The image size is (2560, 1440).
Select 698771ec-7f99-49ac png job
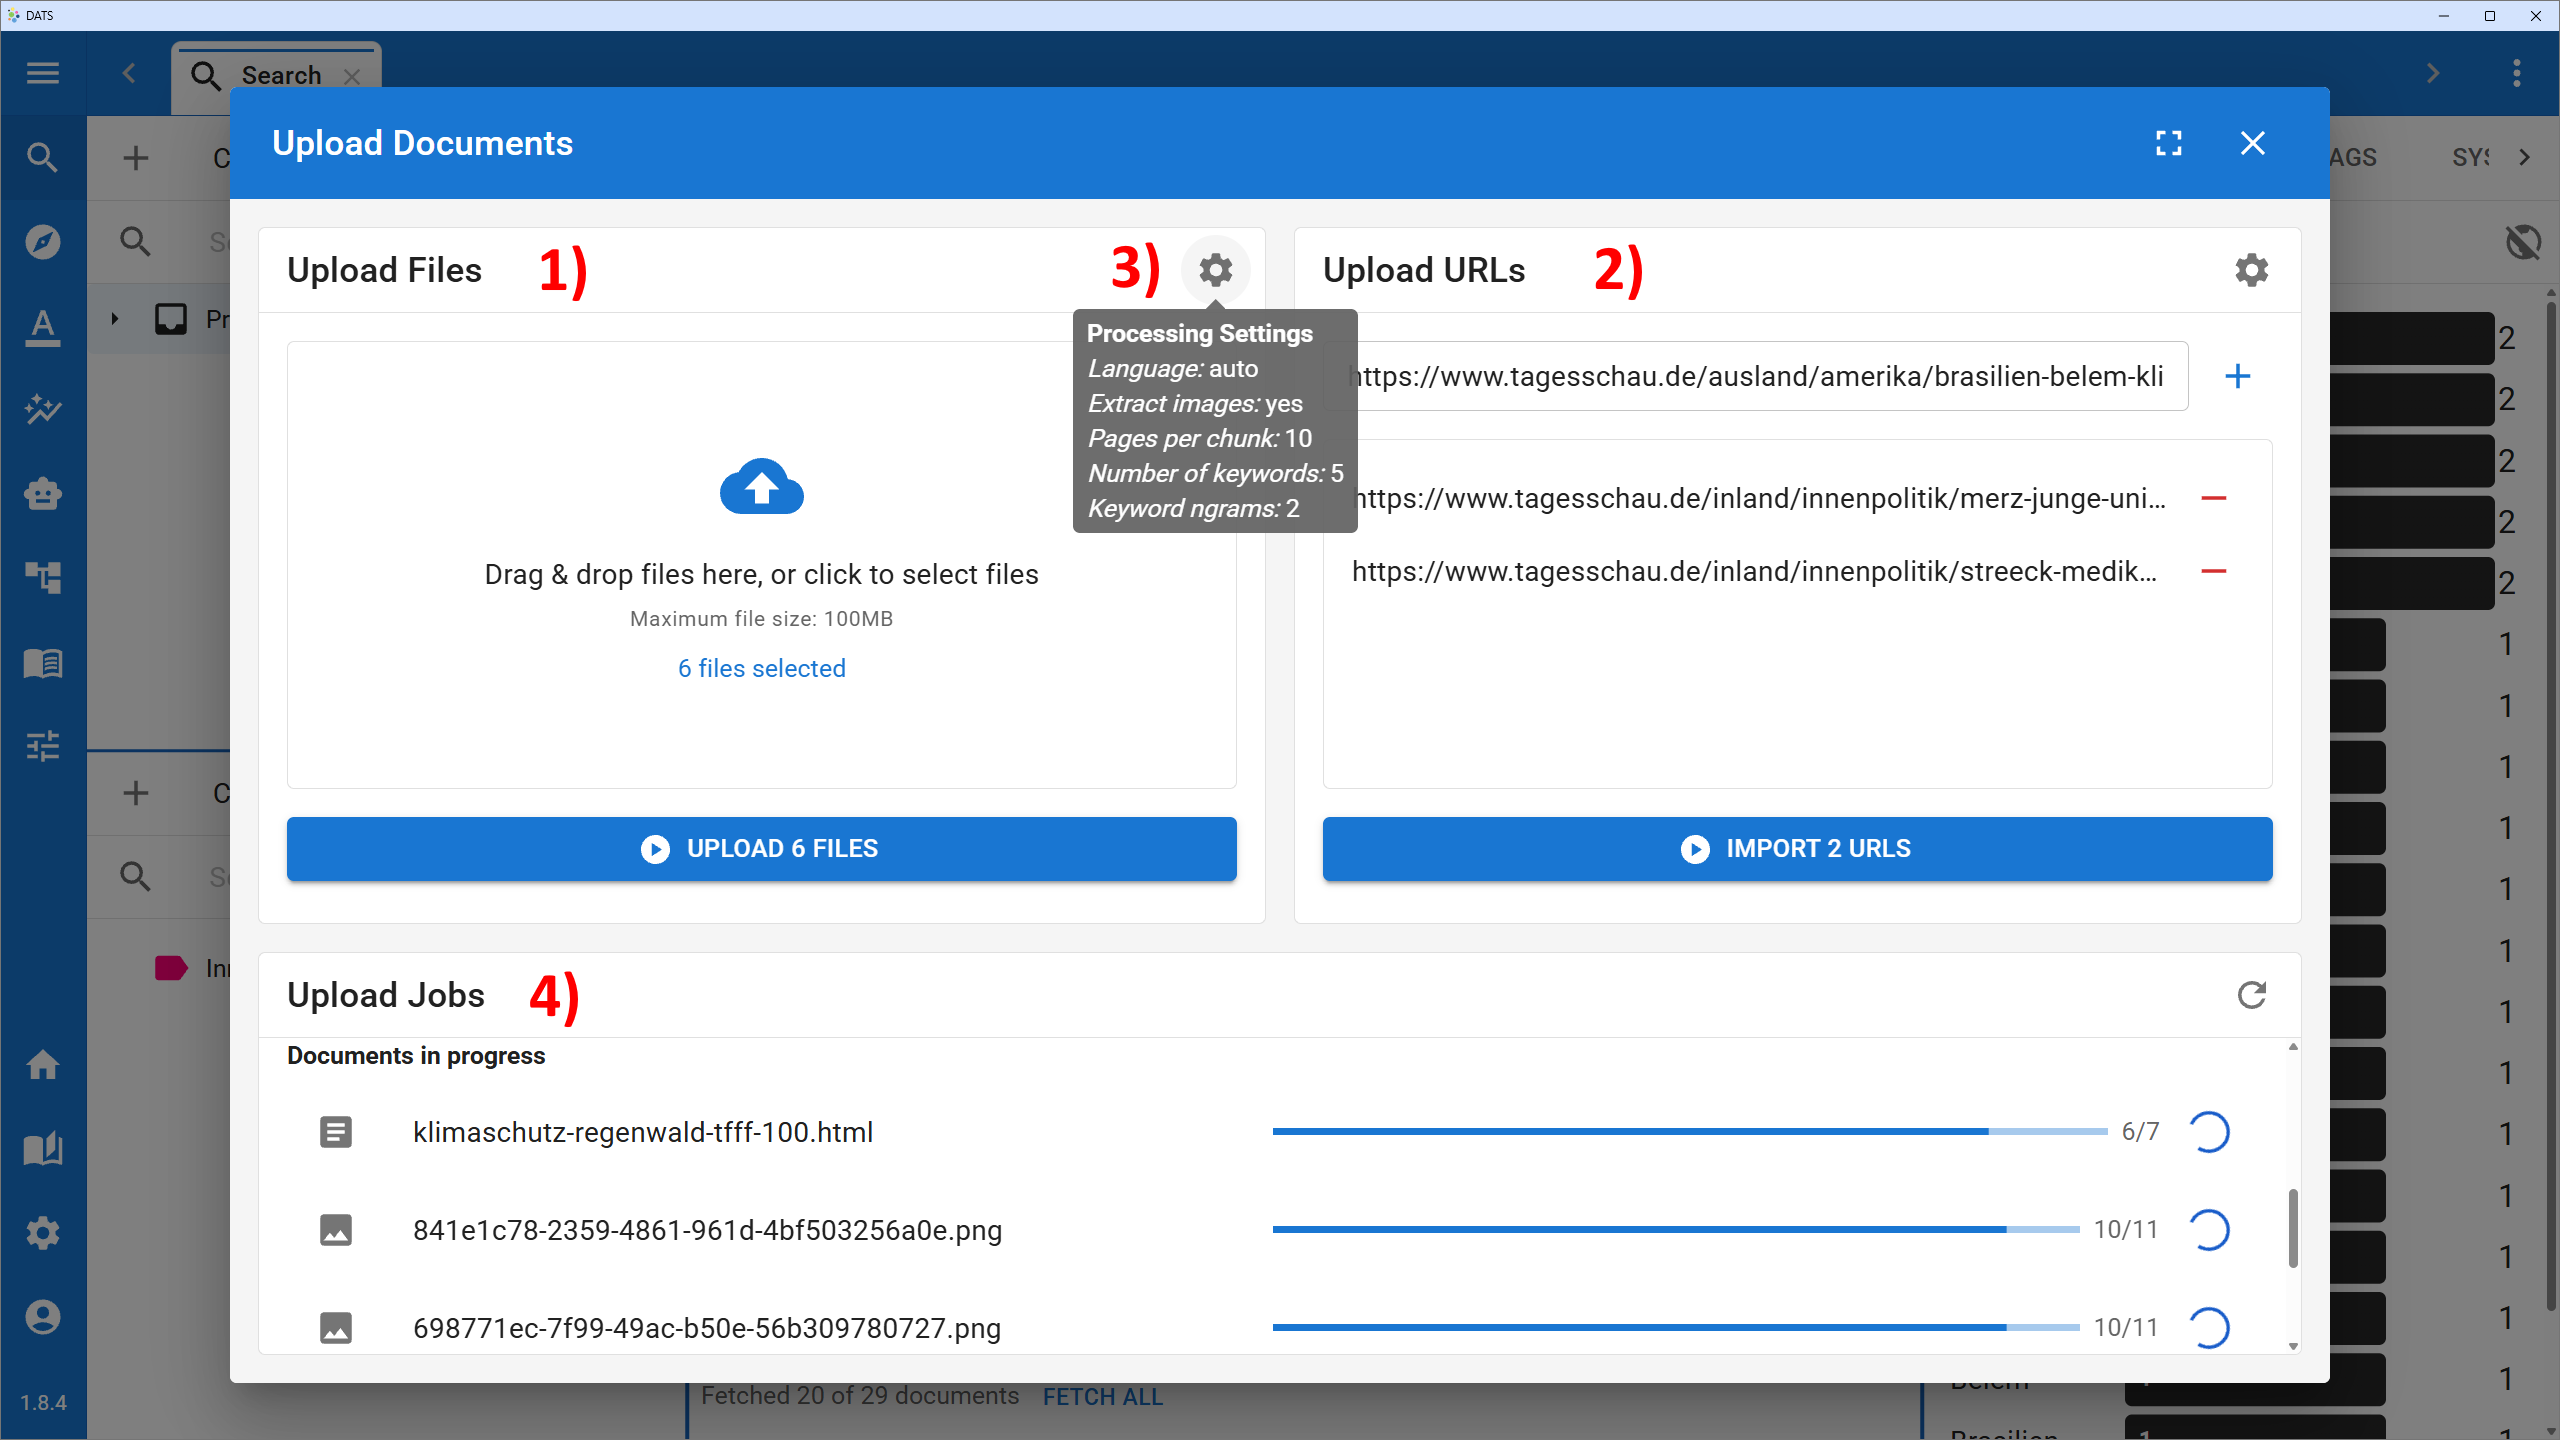click(707, 1328)
